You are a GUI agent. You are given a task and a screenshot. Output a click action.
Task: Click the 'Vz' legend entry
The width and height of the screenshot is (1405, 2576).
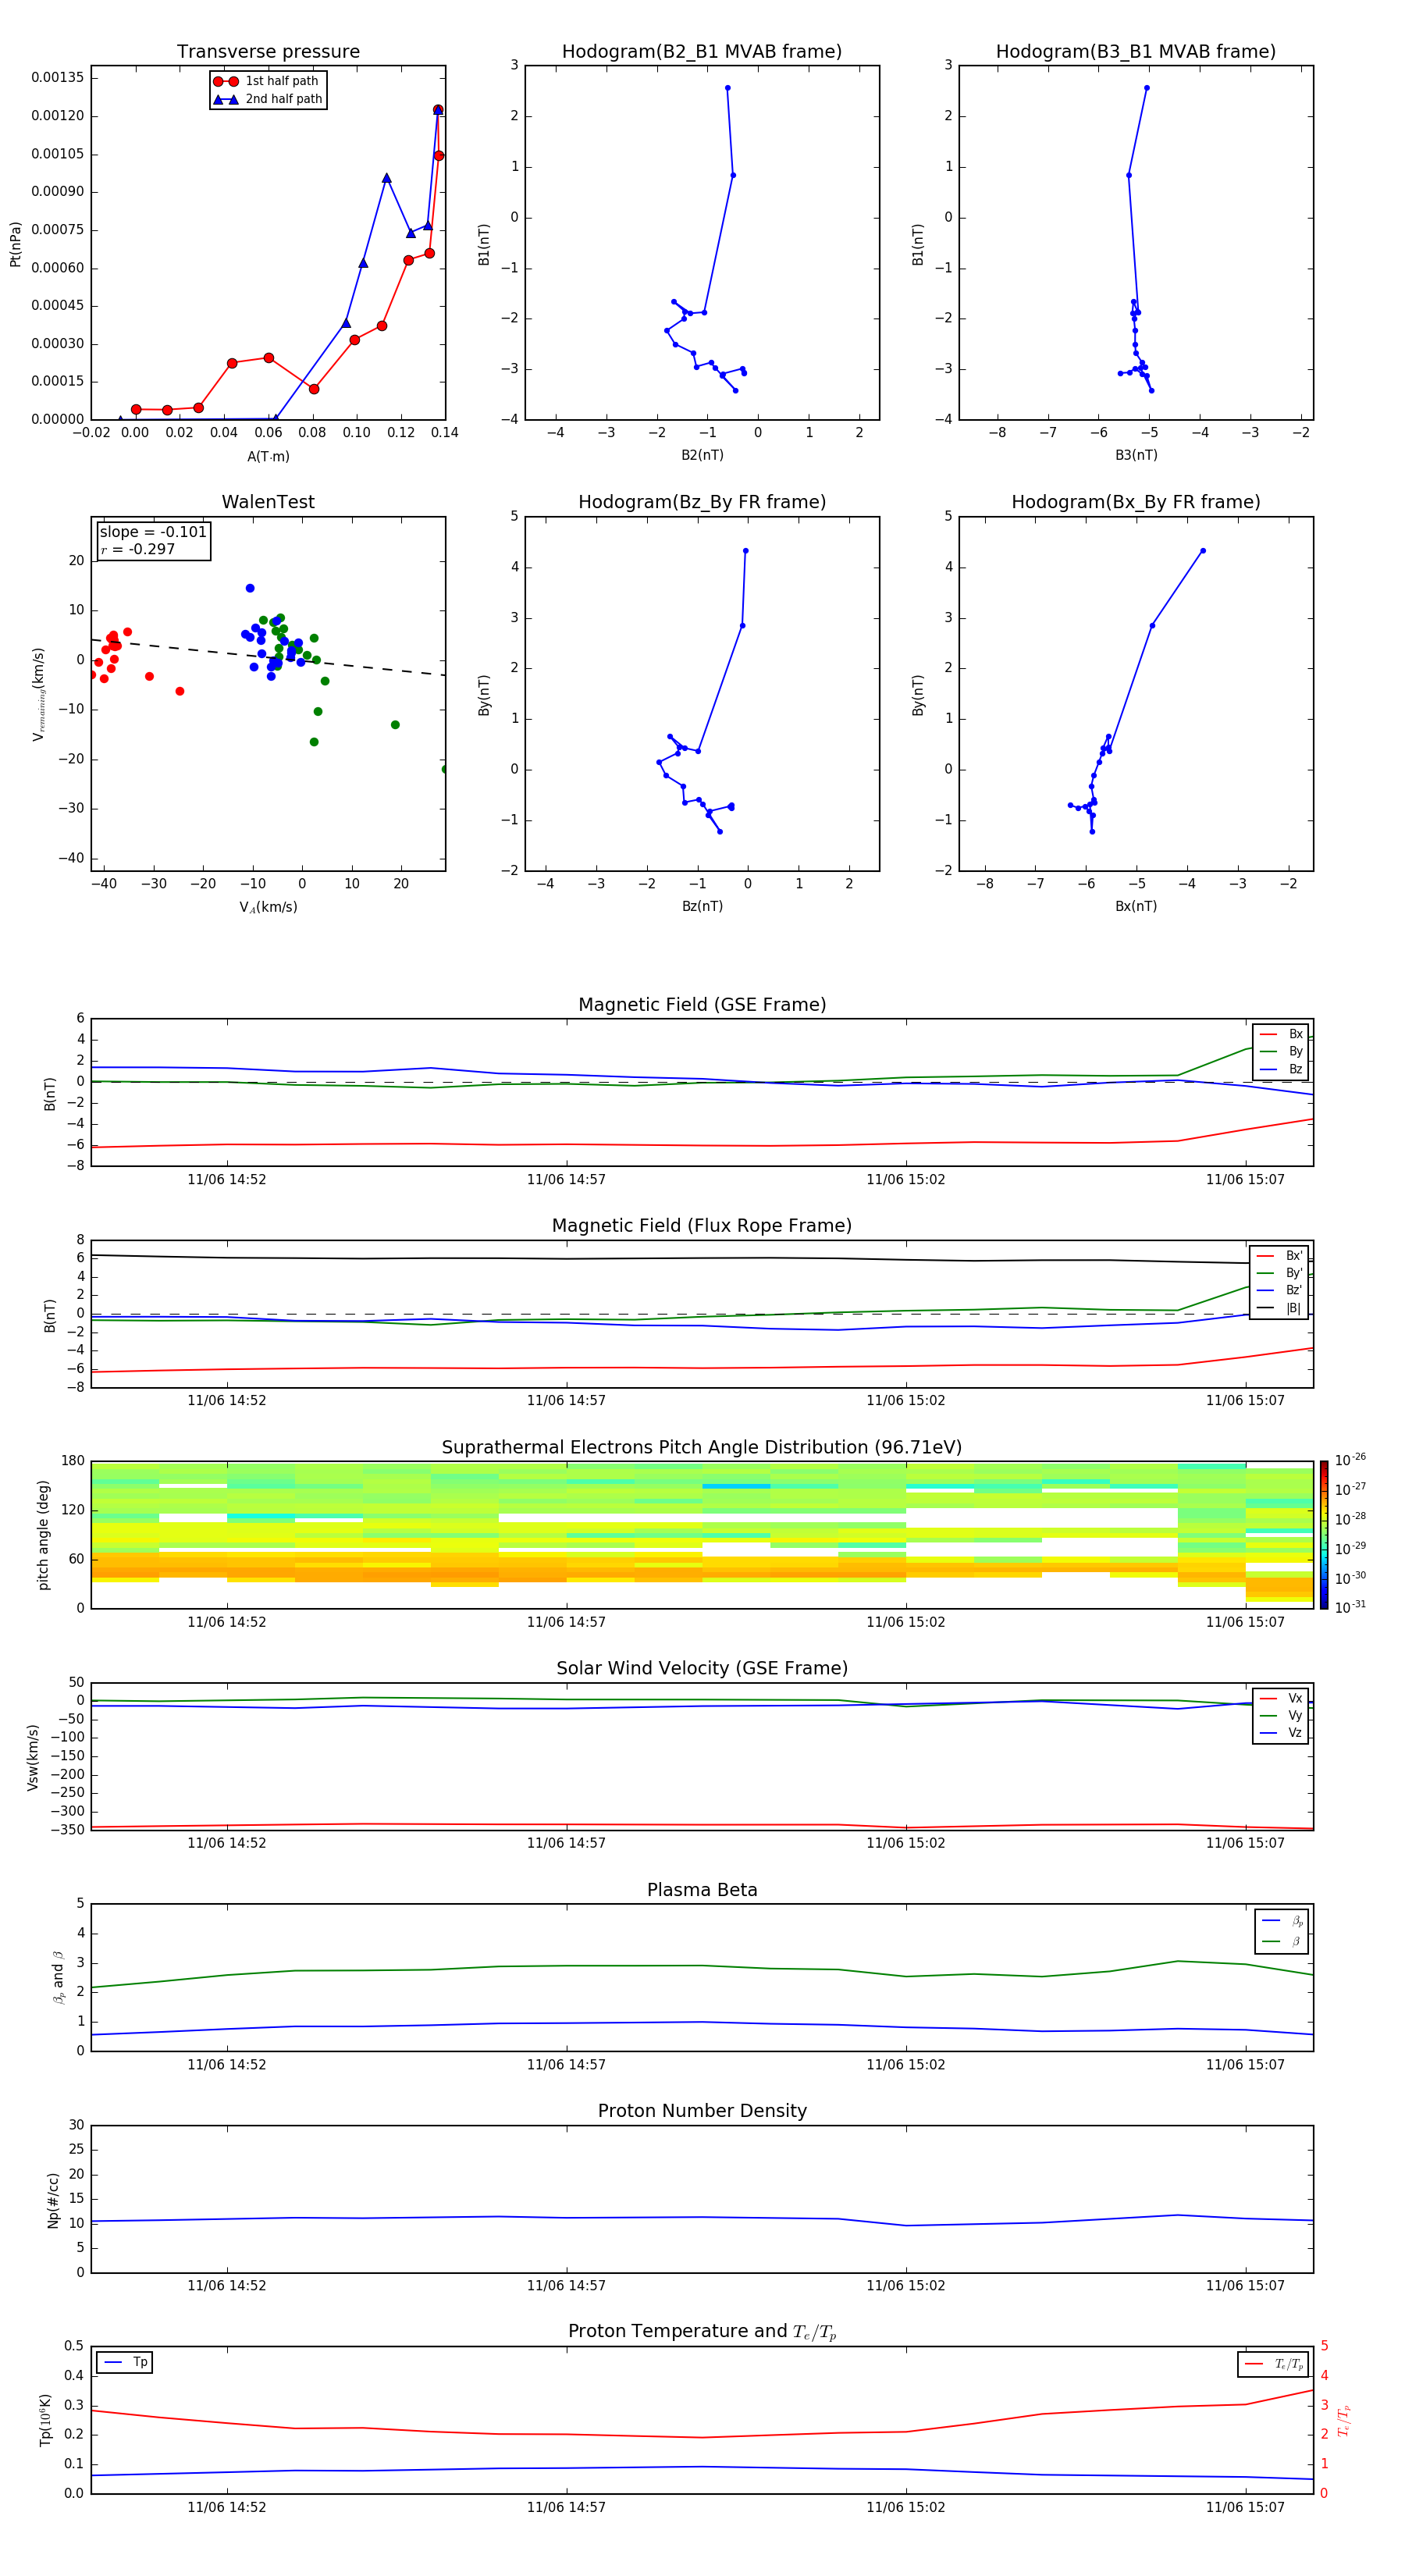point(1281,1733)
